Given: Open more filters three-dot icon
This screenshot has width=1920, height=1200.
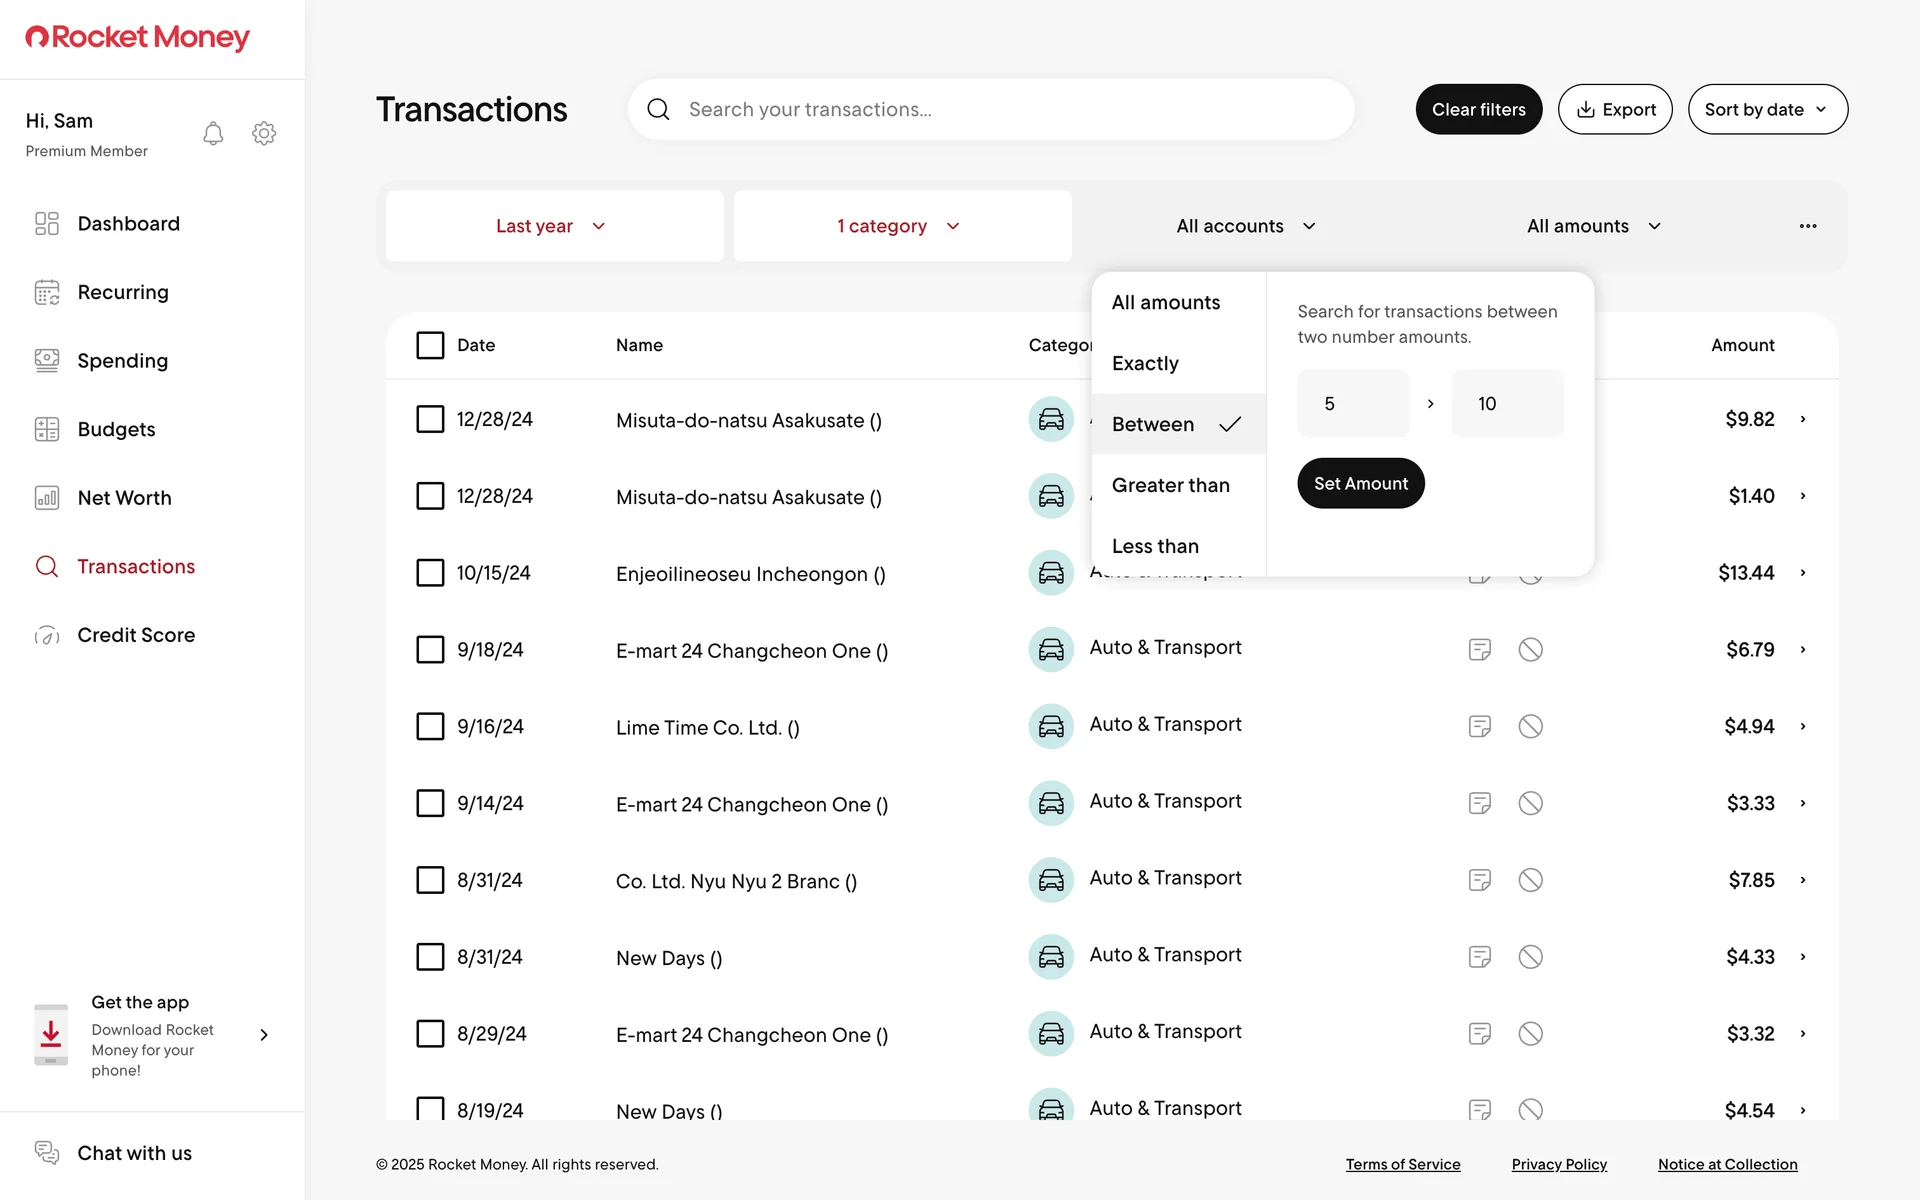Looking at the screenshot, I should pyautogui.click(x=1808, y=226).
